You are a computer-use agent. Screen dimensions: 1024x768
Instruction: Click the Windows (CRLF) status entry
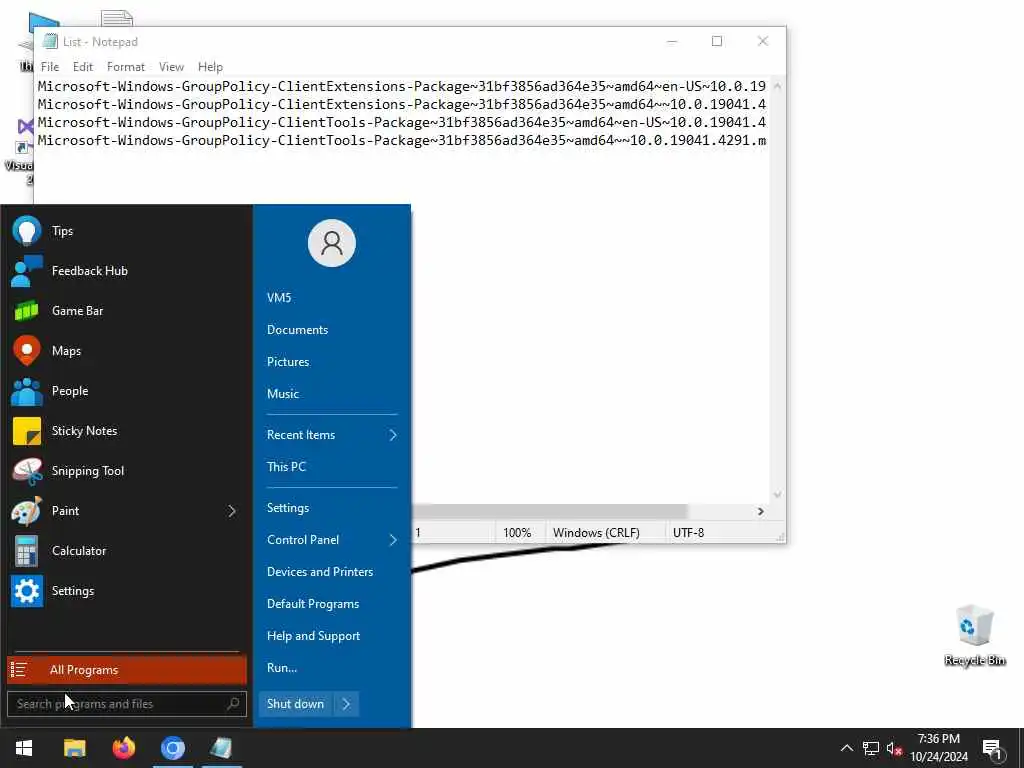click(596, 533)
